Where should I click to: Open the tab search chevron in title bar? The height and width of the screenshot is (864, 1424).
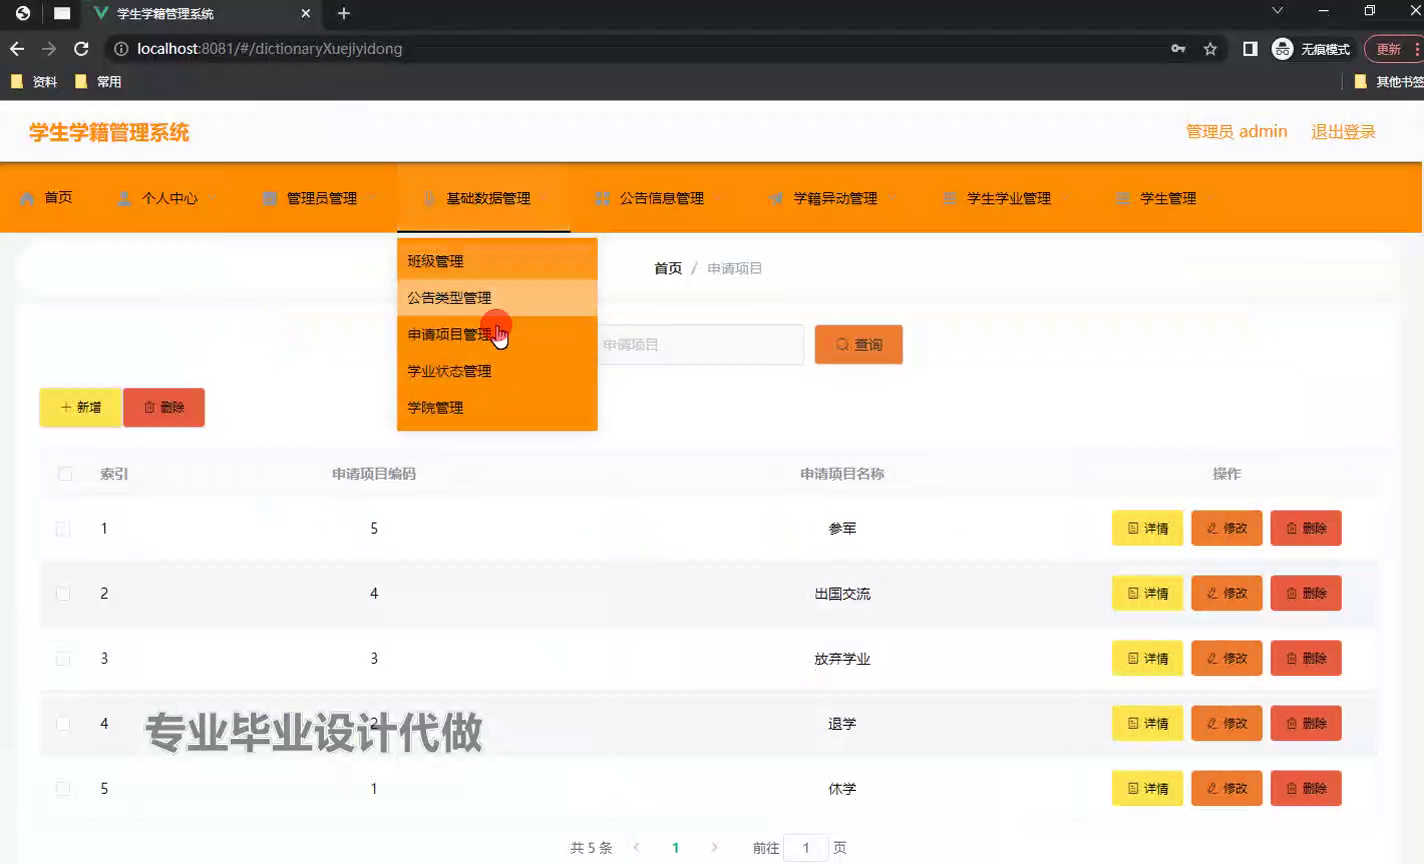[1277, 11]
